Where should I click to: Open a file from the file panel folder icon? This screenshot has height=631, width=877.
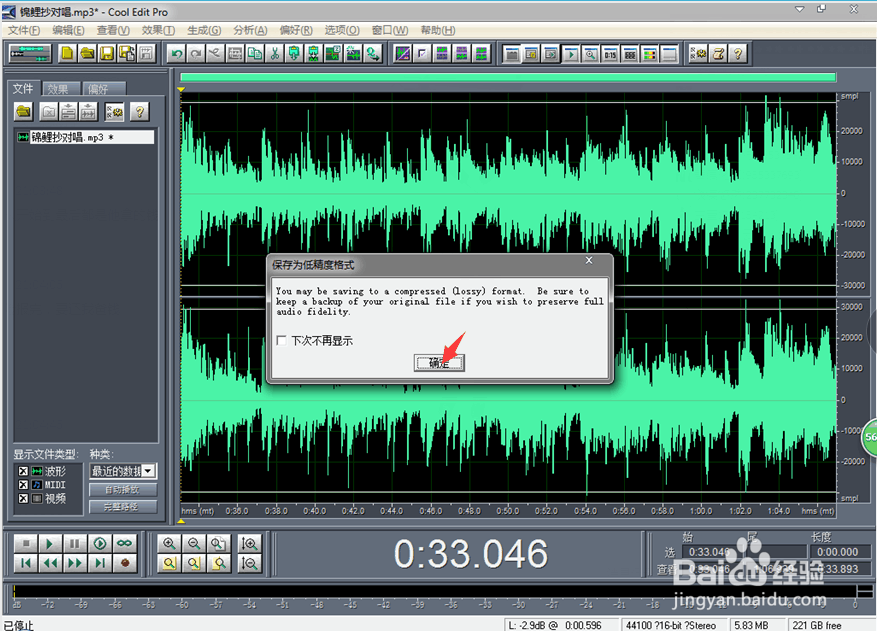[x=23, y=112]
